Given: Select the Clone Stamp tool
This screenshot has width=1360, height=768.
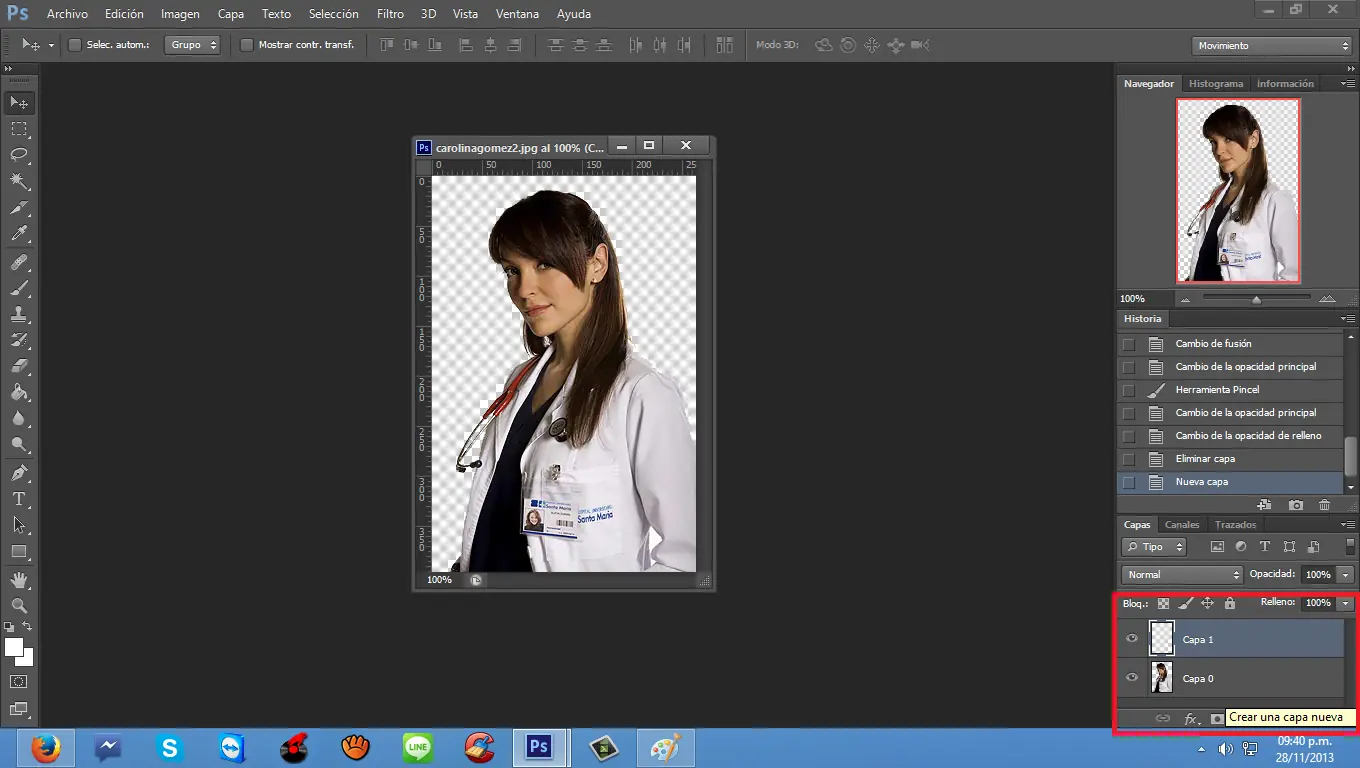Looking at the screenshot, I should [x=19, y=314].
